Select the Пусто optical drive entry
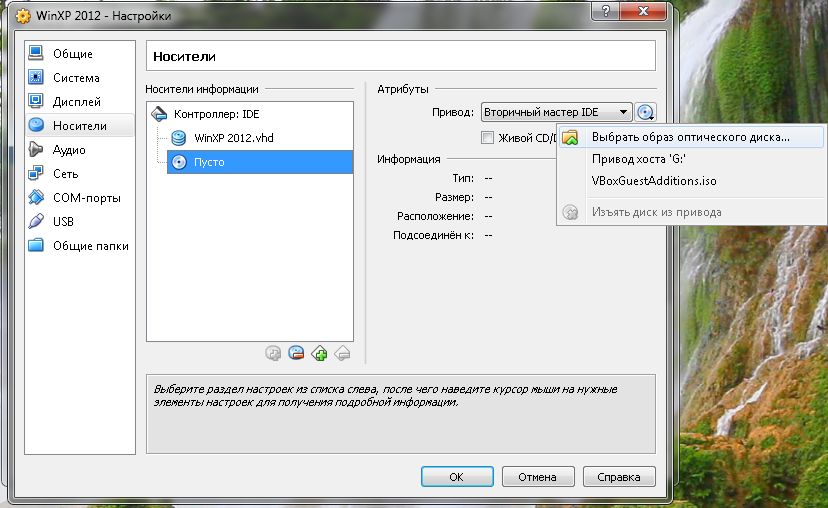Viewport: 828px width, 508px height. 209,162
